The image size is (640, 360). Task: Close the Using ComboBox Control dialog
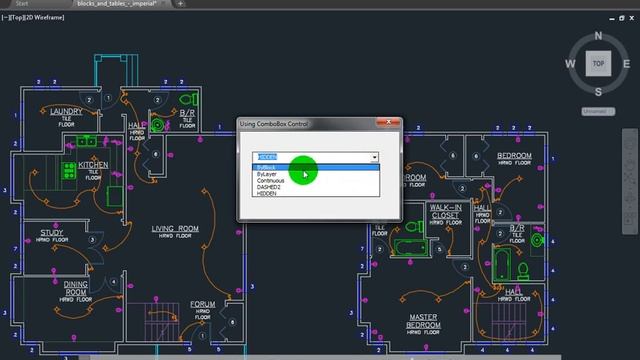[x=388, y=122]
